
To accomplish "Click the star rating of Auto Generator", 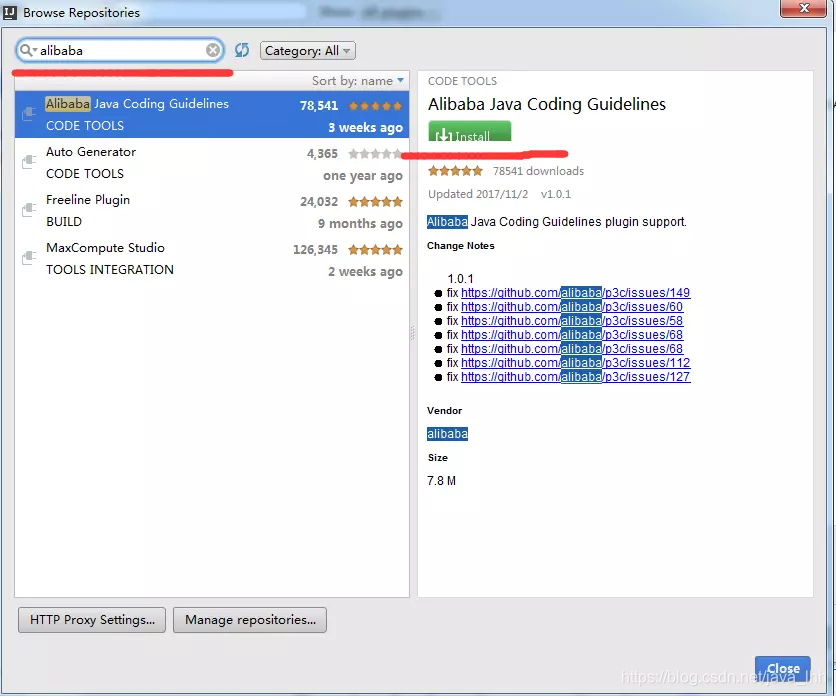I will click(375, 154).
